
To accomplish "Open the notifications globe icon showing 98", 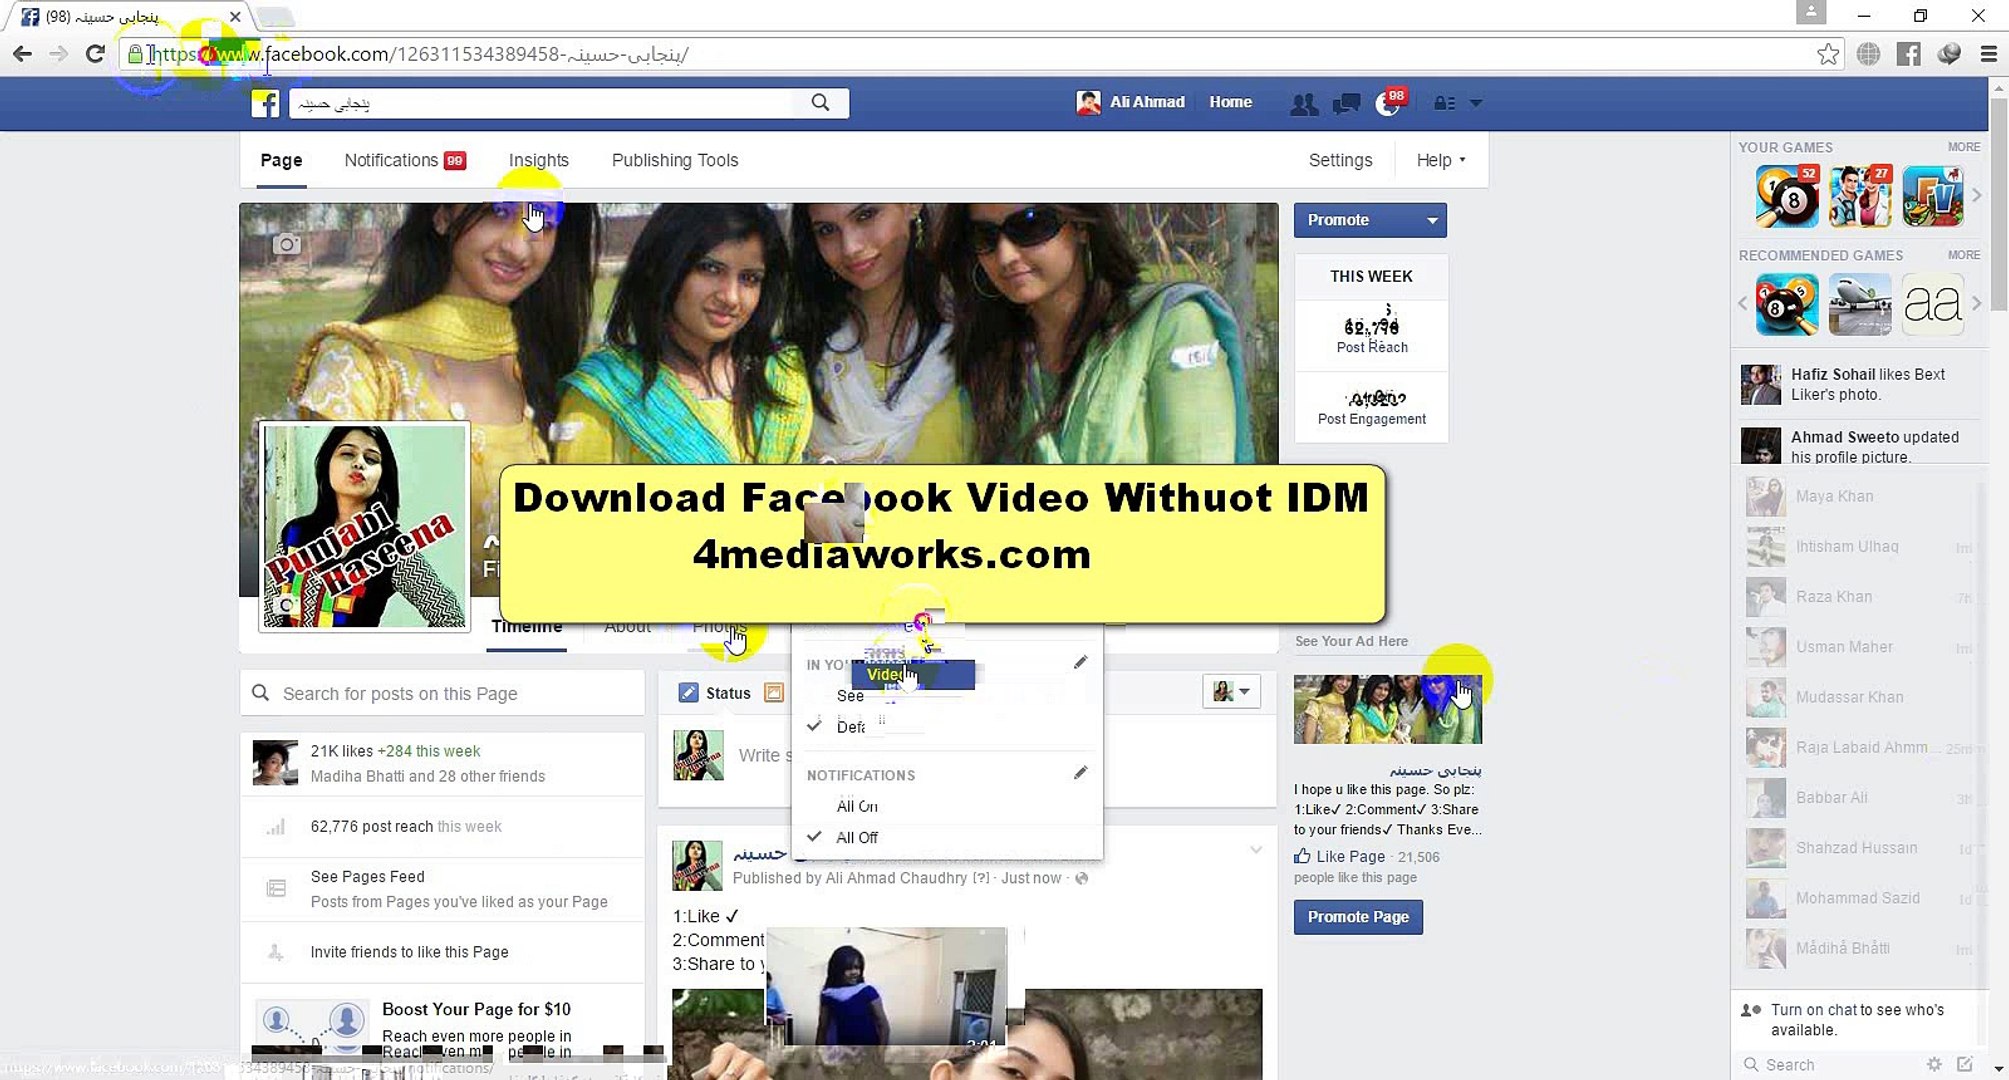I will pos(1388,102).
